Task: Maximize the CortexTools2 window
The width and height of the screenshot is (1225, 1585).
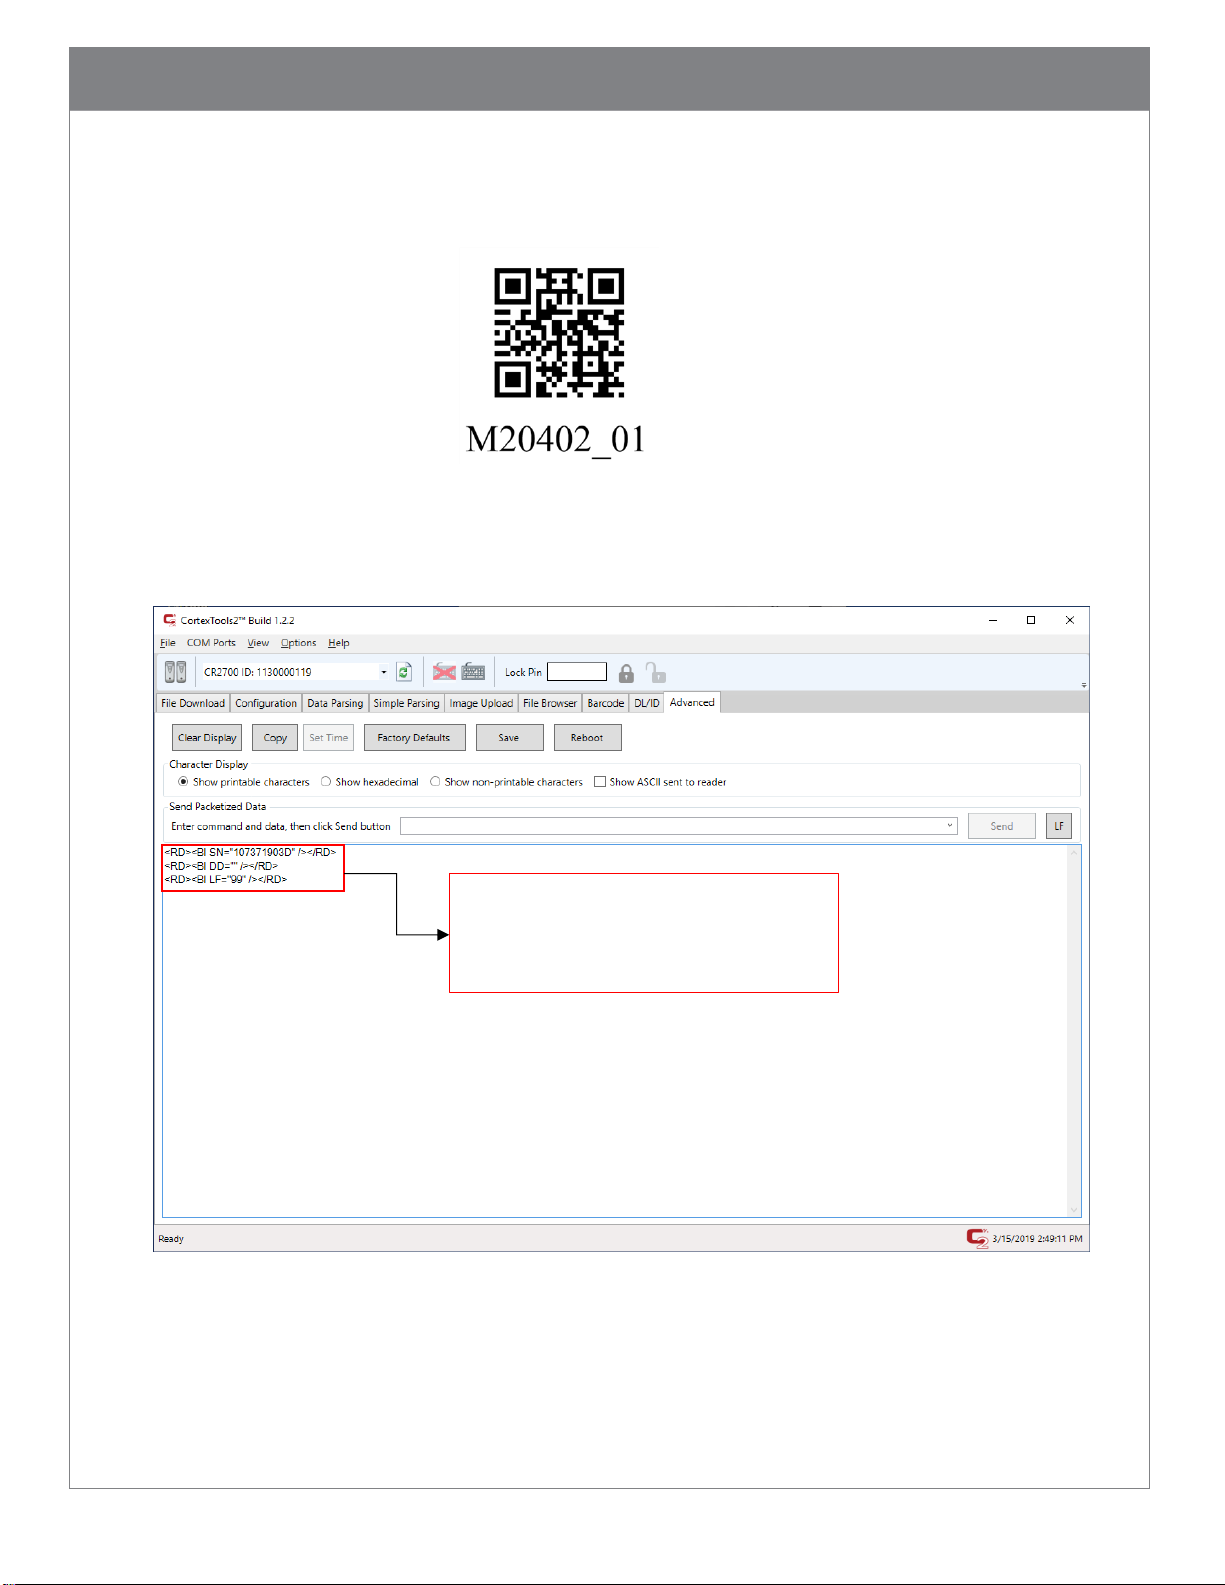Action: pyautogui.click(x=1031, y=620)
